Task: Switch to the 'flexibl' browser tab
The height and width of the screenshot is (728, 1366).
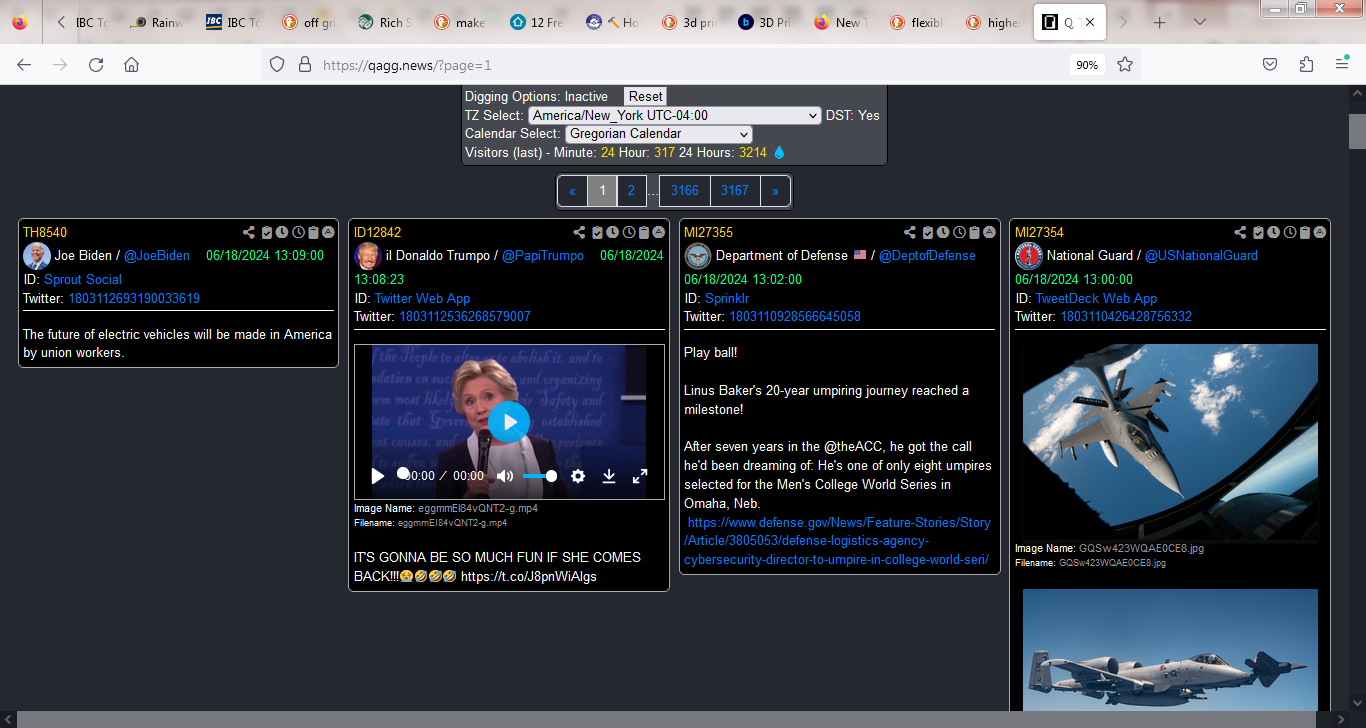Action: pyautogui.click(x=916, y=22)
